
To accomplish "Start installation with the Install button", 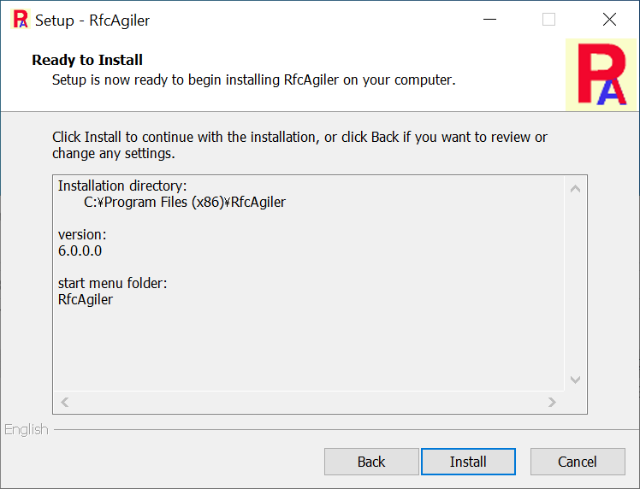I will pos(468,462).
